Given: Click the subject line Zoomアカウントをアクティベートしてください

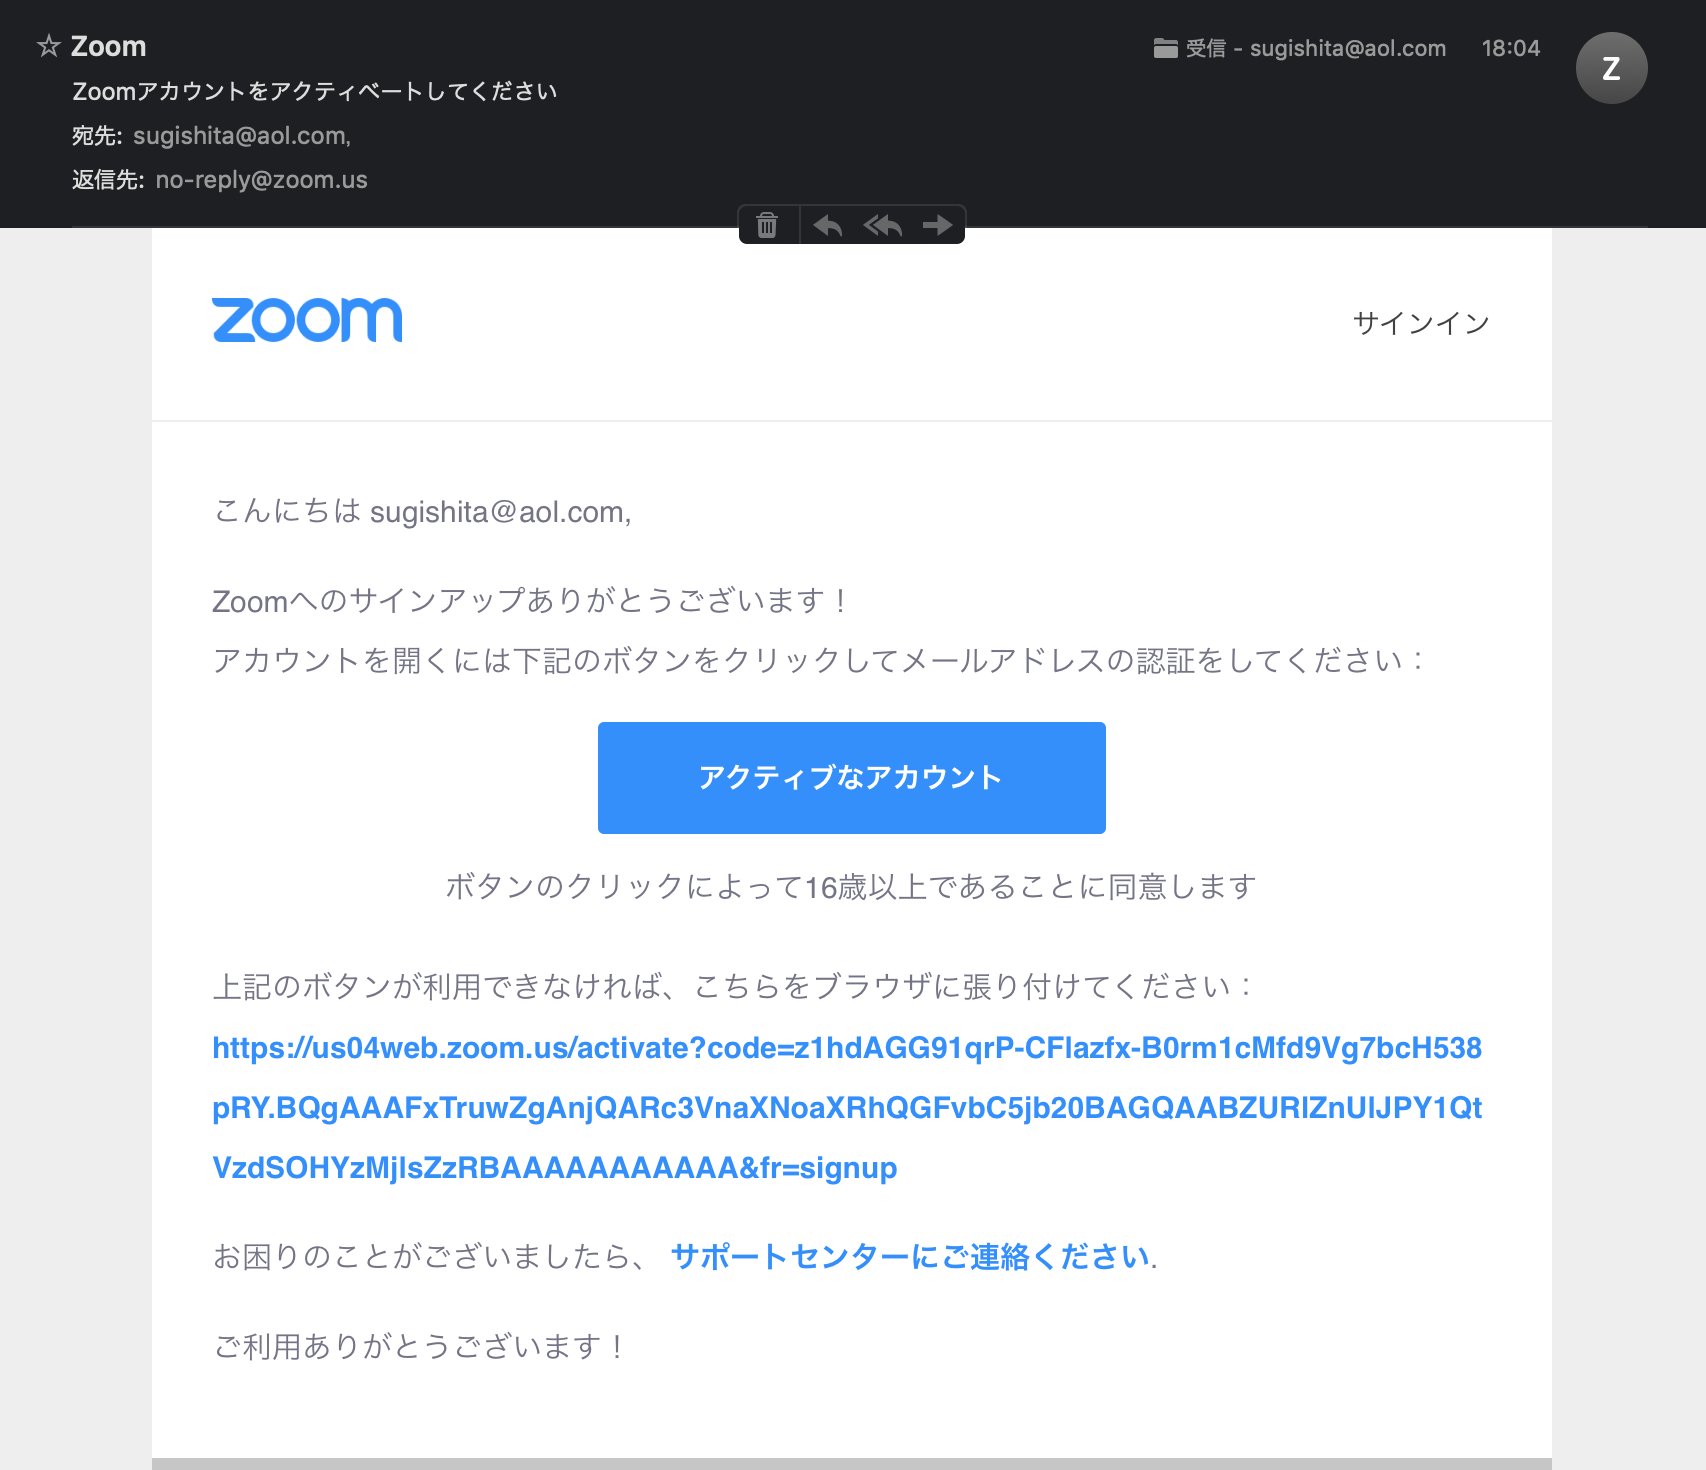Looking at the screenshot, I should 315,91.
